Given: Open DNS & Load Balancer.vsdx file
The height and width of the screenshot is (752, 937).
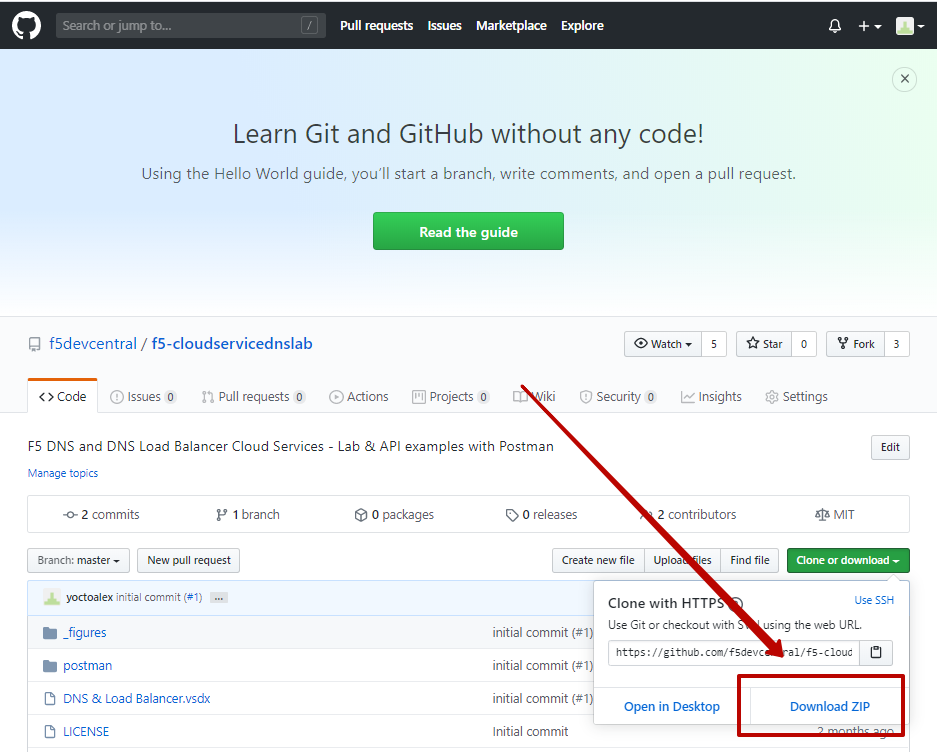Looking at the screenshot, I should pyautogui.click(x=137, y=698).
